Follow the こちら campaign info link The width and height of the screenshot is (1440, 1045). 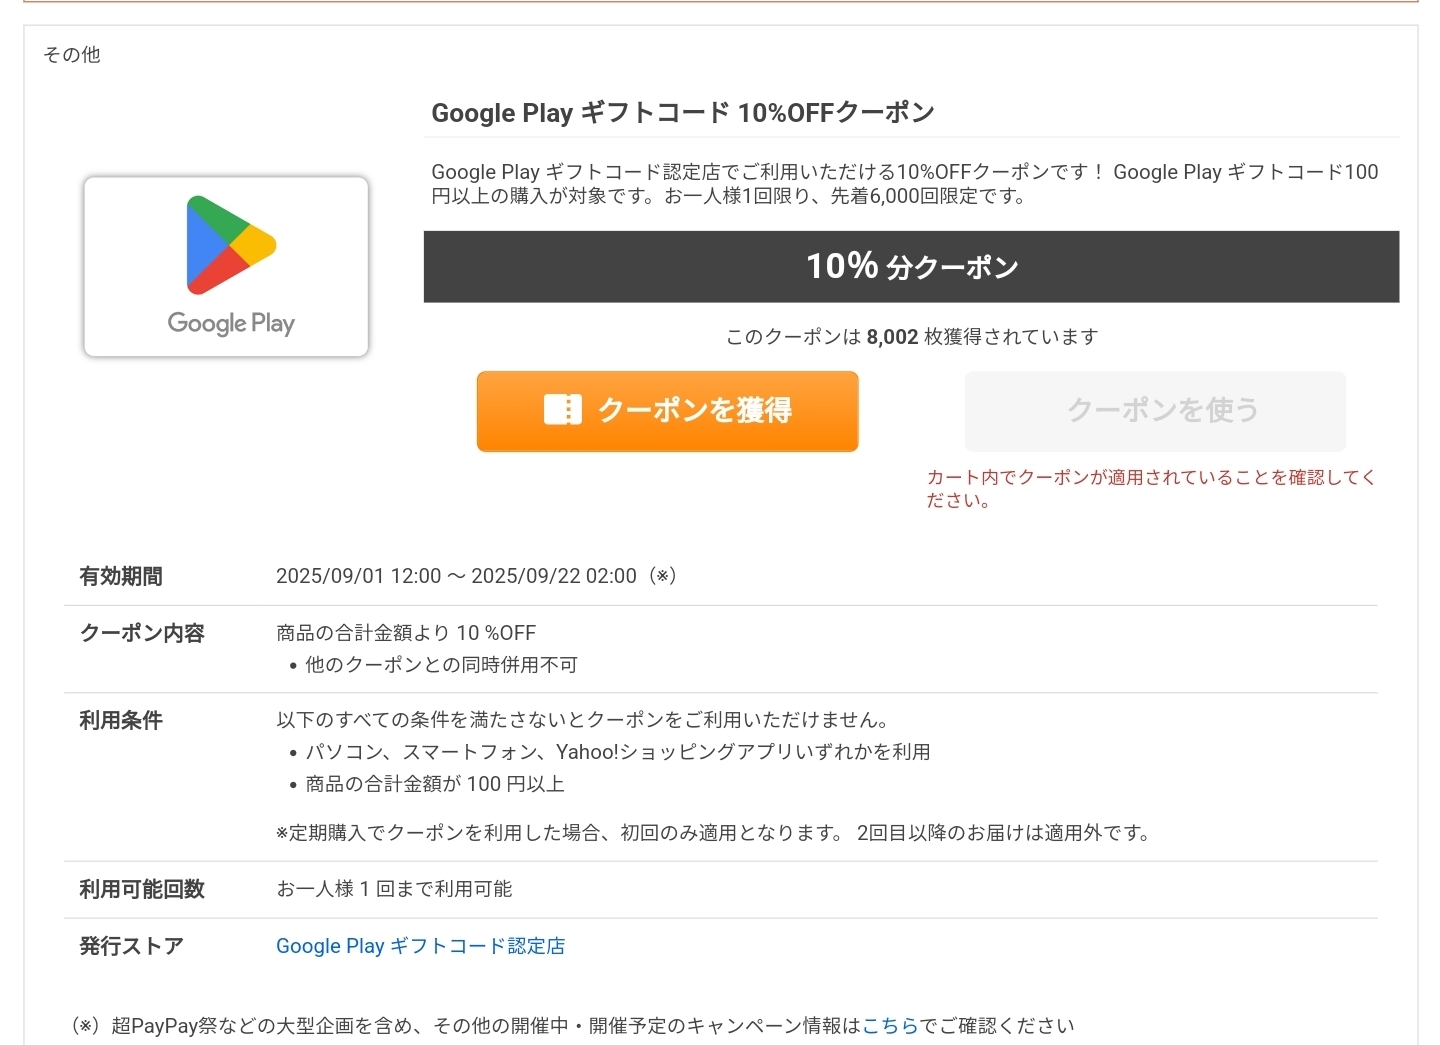pyautogui.click(x=890, y=1026)
